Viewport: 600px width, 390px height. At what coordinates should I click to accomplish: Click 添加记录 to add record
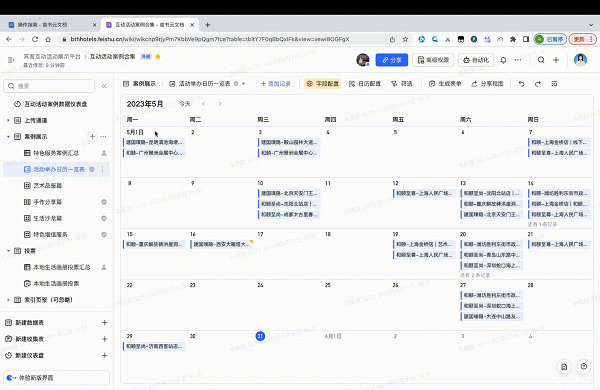[276, 84]
